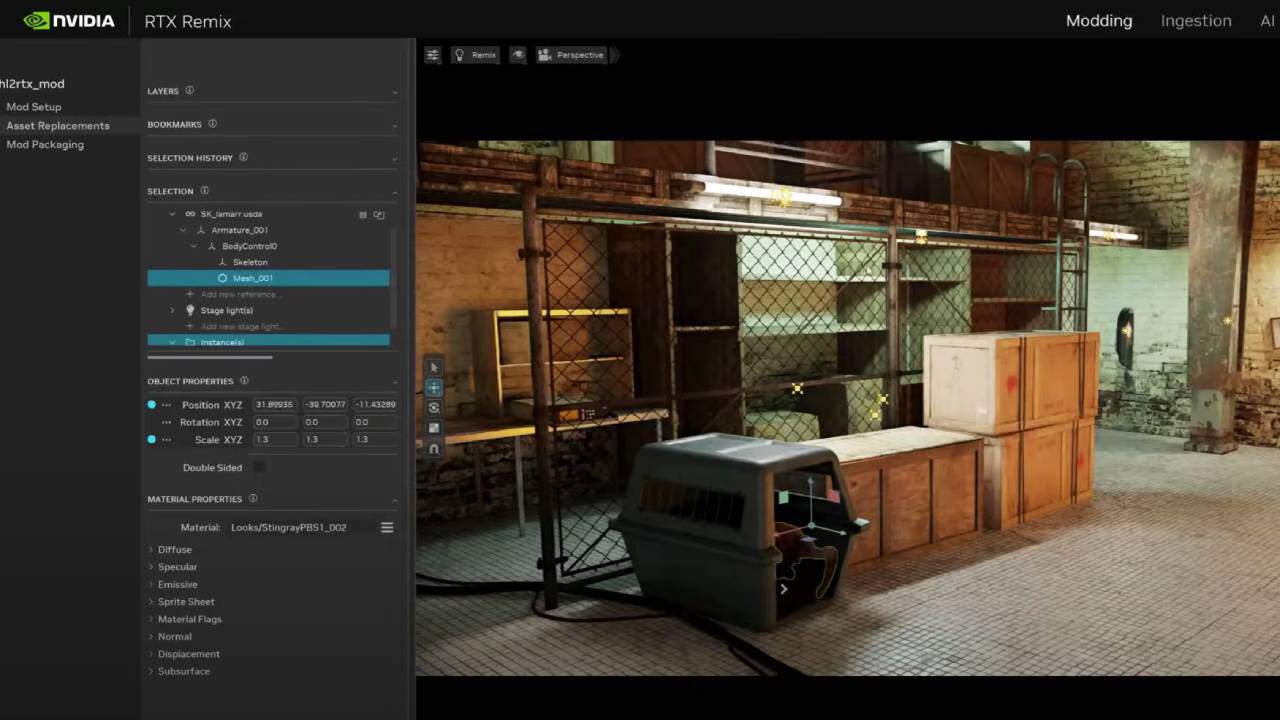Enable the Double Sided checkbox

click(258, 467)
